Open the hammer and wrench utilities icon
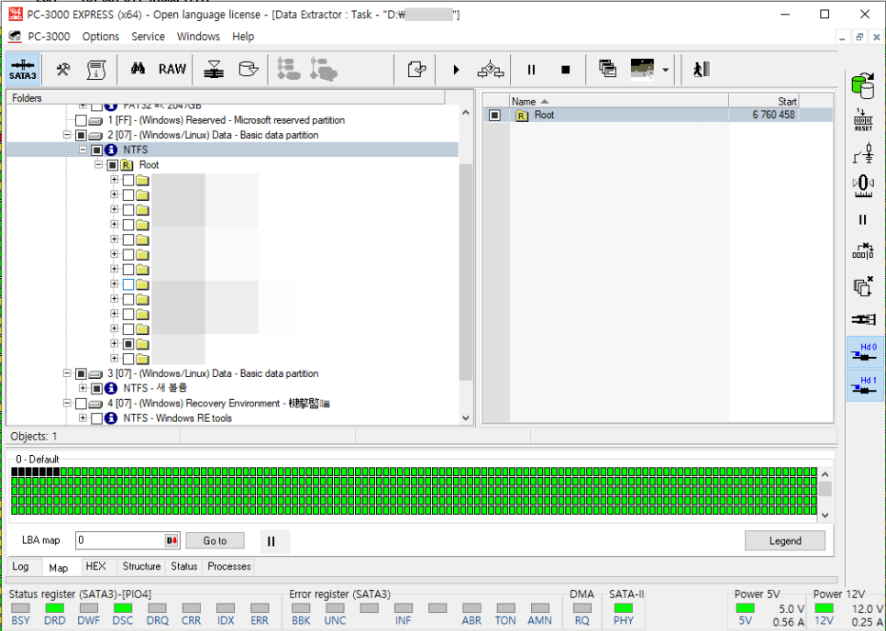Screen dimensions: 886x631 [x=63, y=69]
